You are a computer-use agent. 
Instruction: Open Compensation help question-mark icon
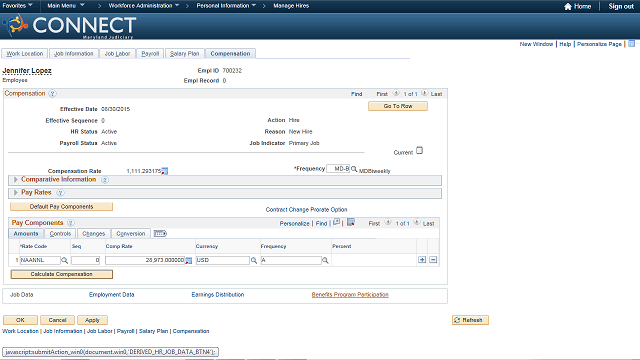(x=52, y=93)
